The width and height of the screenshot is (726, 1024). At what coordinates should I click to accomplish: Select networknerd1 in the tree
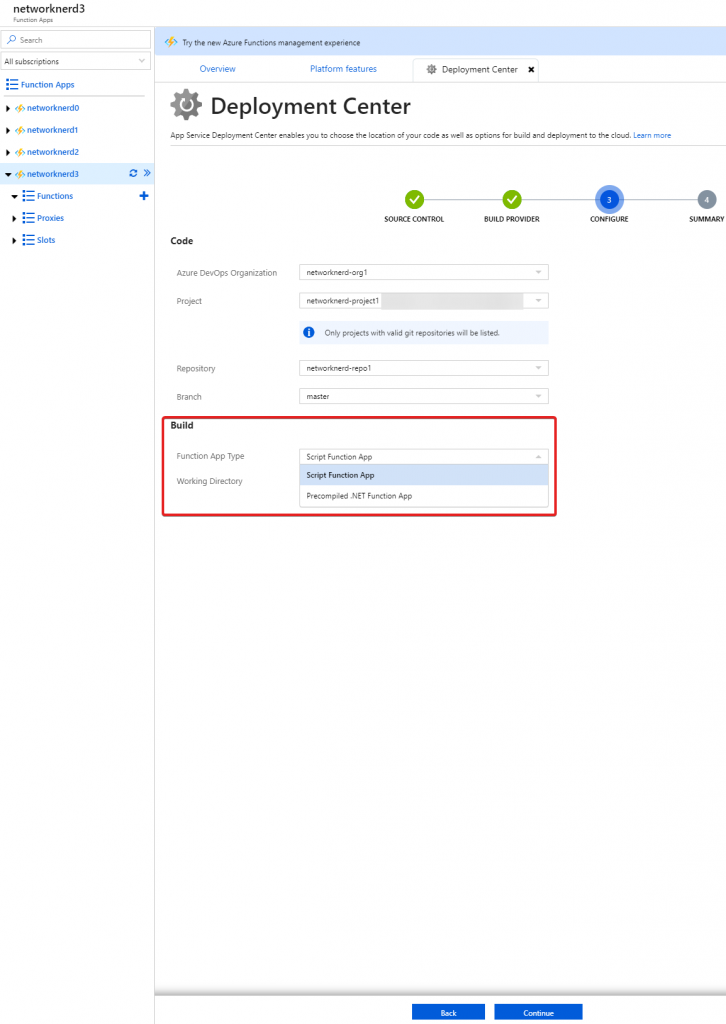(x=52, y=130)
